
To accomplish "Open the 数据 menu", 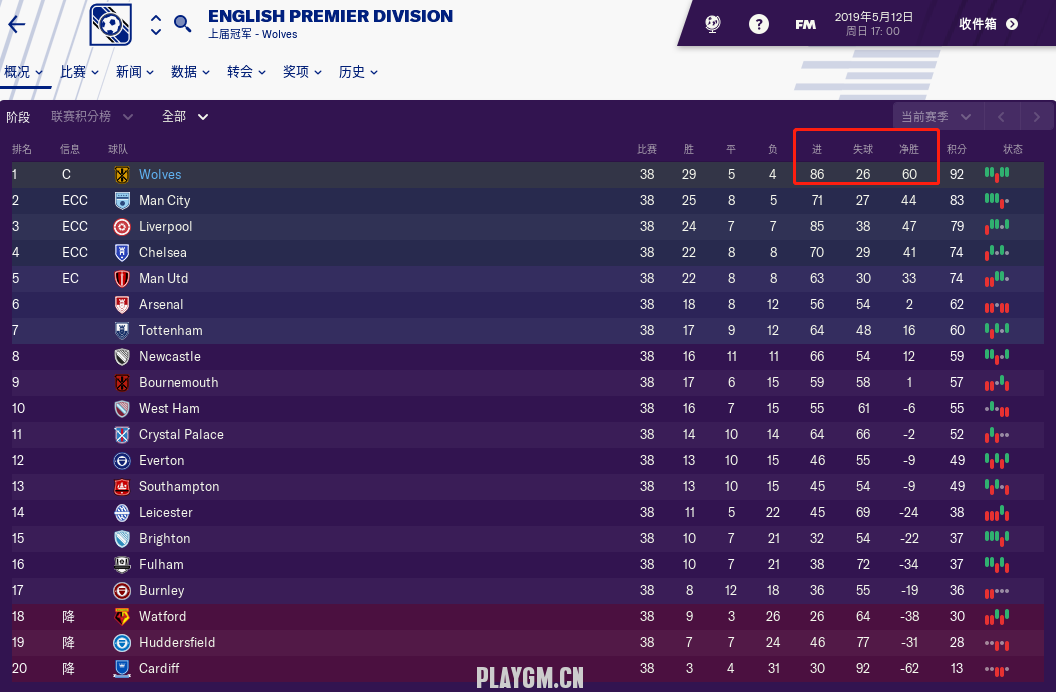I will point(190,72).
